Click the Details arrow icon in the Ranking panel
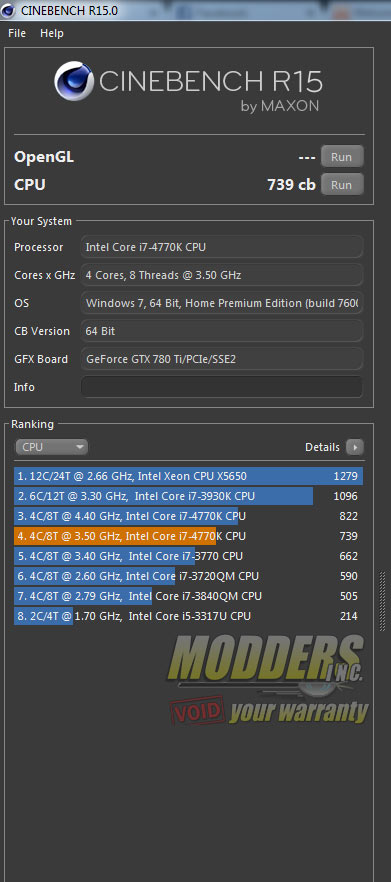 (355, 447)
